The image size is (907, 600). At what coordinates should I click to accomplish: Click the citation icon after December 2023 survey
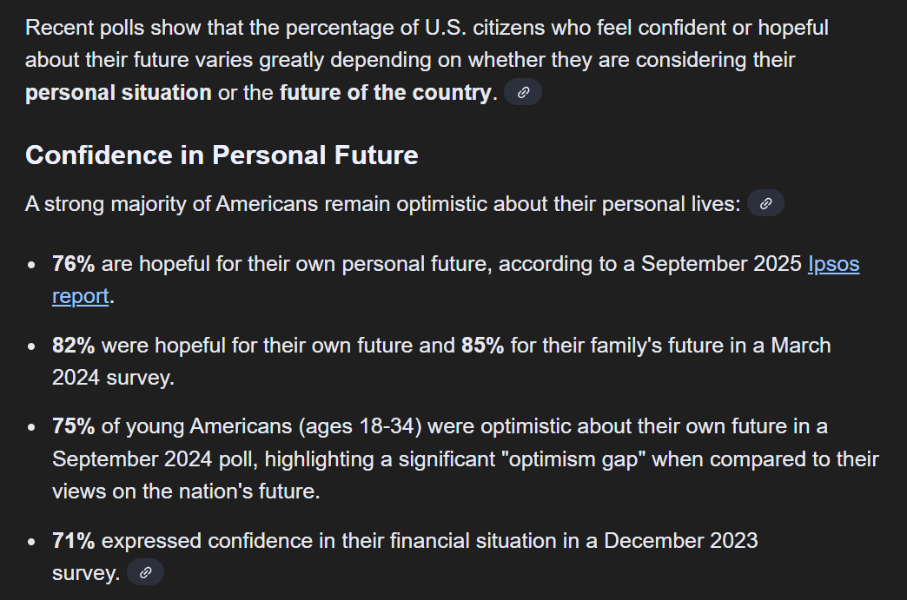pos(145,573)
